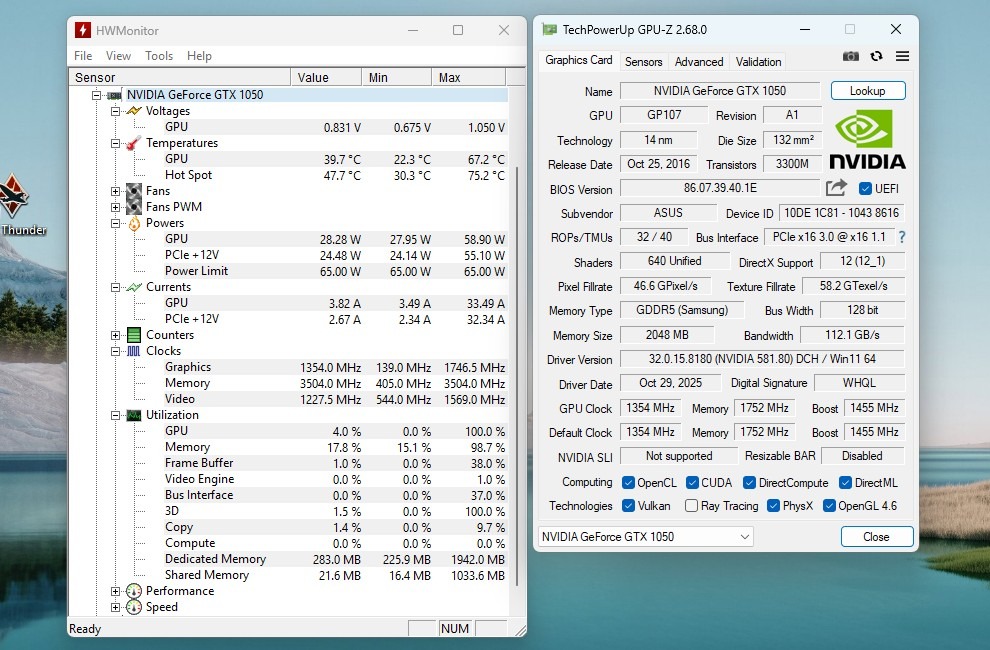Click the NVIDIA logo in GPU-Z
The width and height of the screenshot is (990, 650).
coord(867,139)
